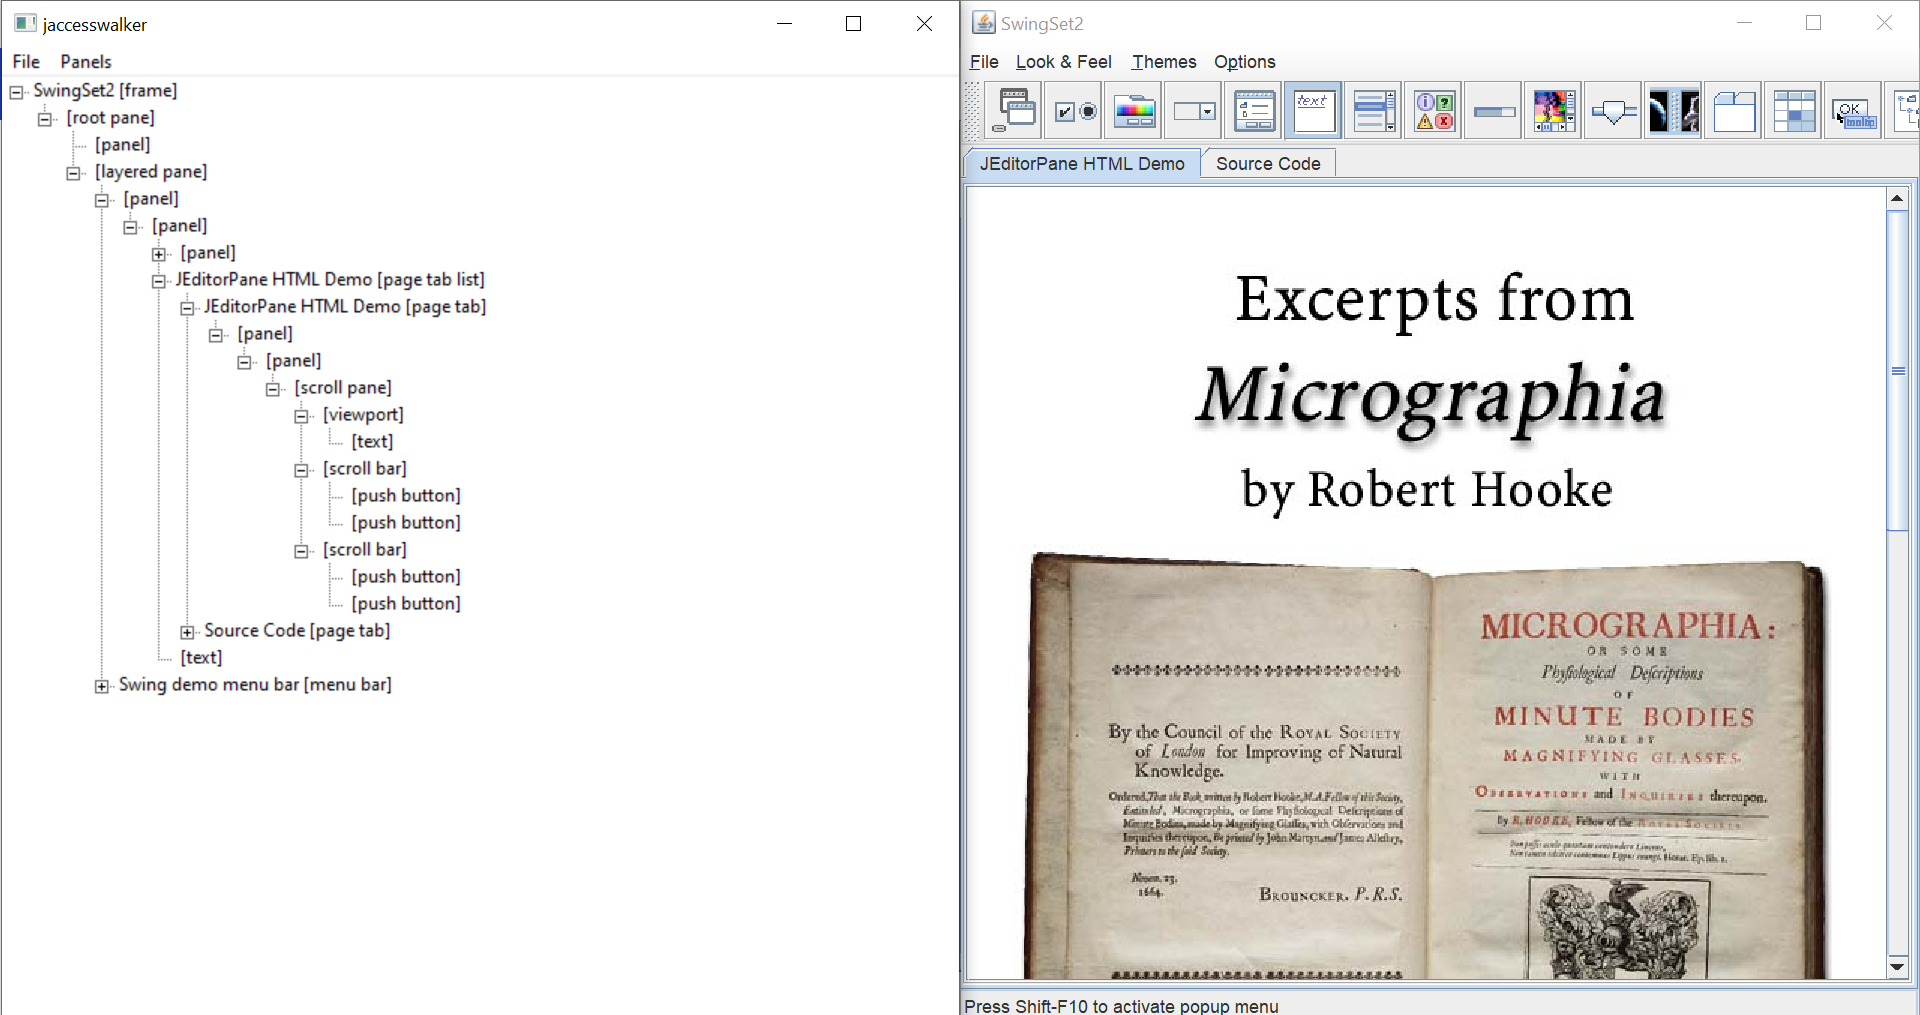Open the Internal Frames demo
Image resolution: width=1920 pixels, height=1015 pixels.
pyautogui.click(x=1014, y=111)
